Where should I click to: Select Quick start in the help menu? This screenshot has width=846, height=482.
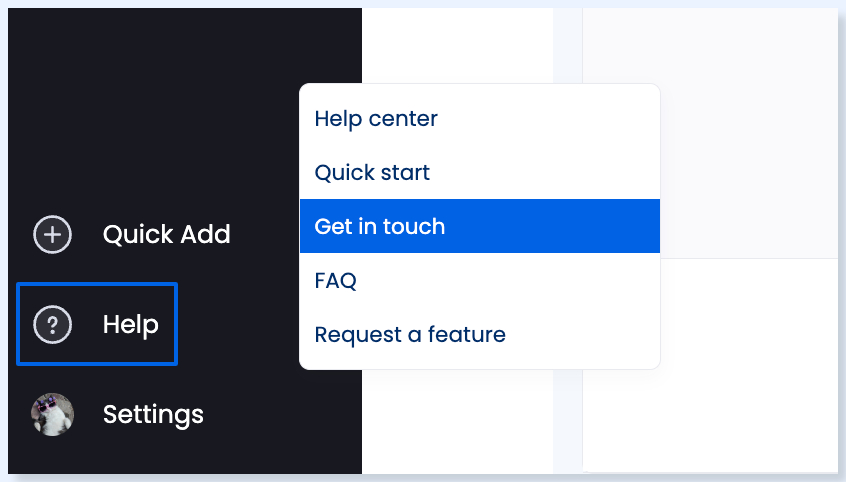(x=372, y=173)
